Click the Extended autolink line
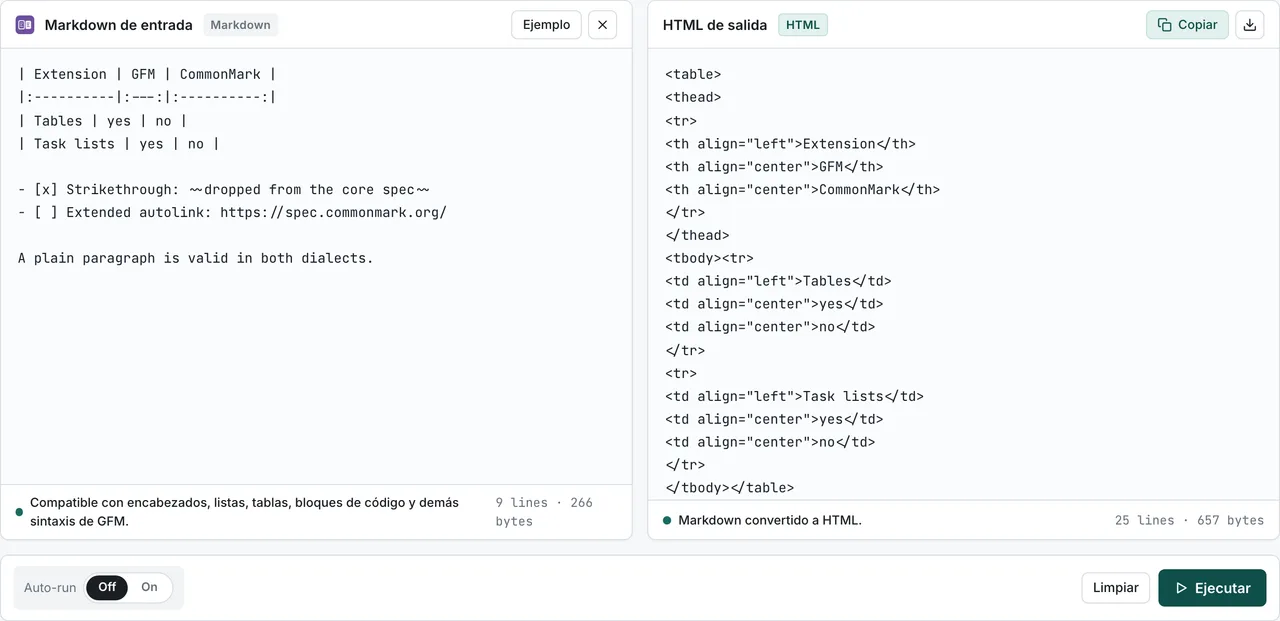This screenshot has width=1280, height=621. tap(232, 212)
